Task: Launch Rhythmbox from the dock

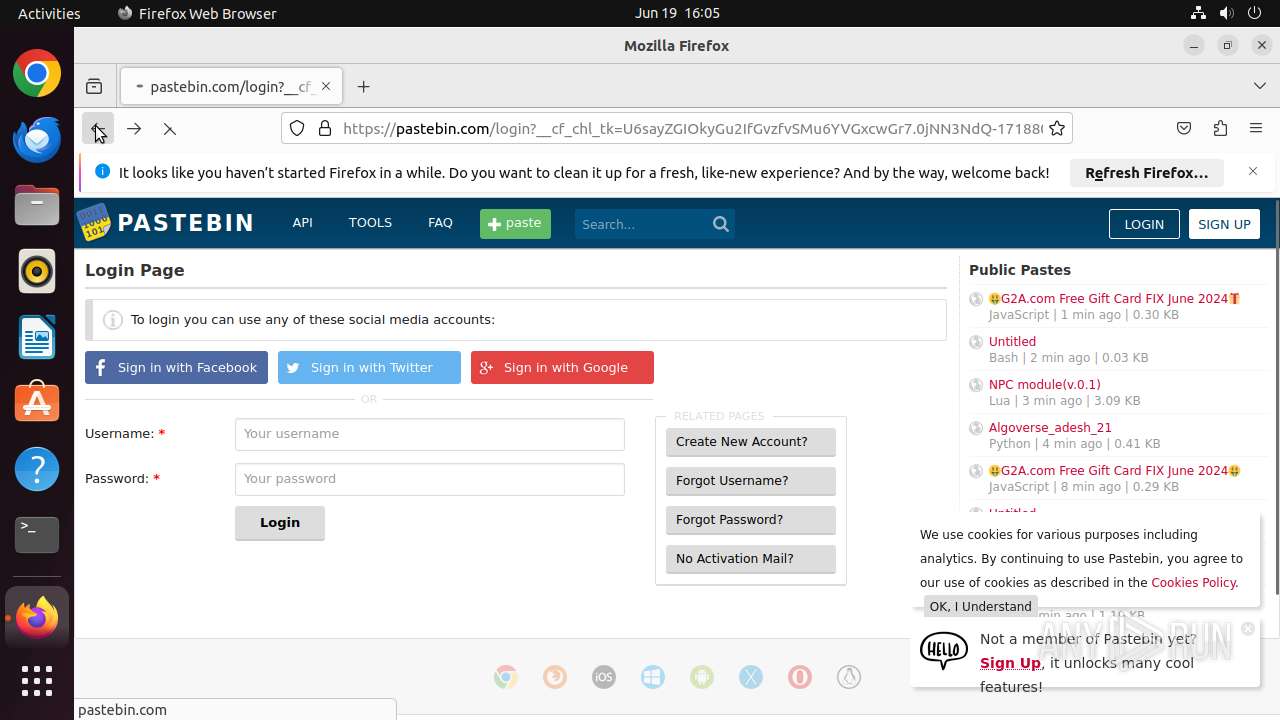Action: tap(37, 272)
